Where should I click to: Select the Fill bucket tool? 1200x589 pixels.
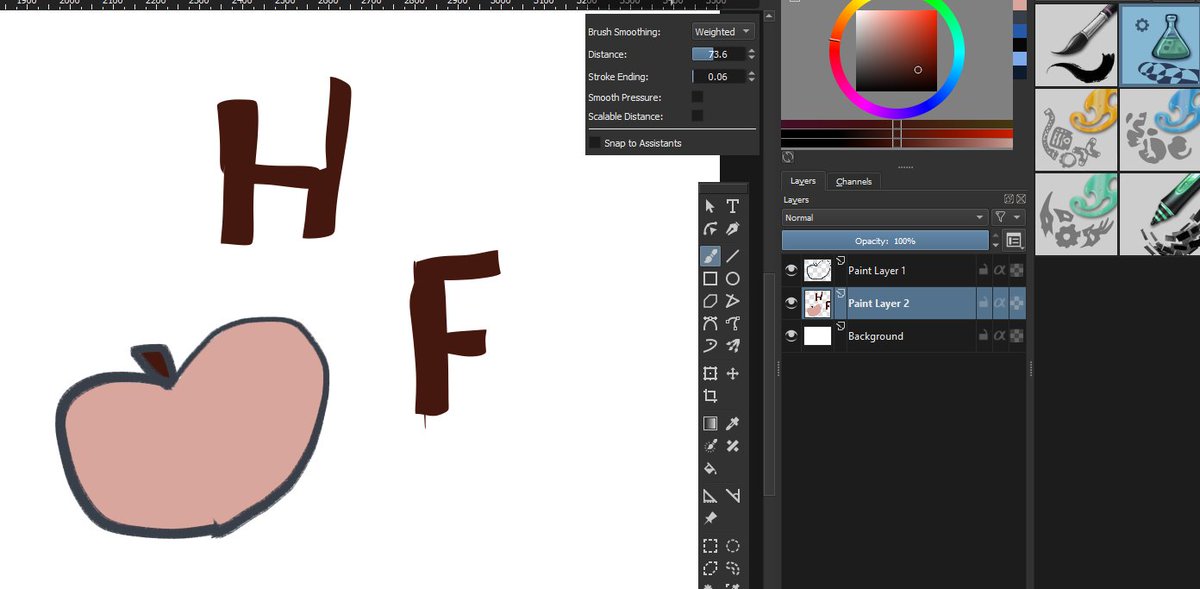click(x=710, y=468)
